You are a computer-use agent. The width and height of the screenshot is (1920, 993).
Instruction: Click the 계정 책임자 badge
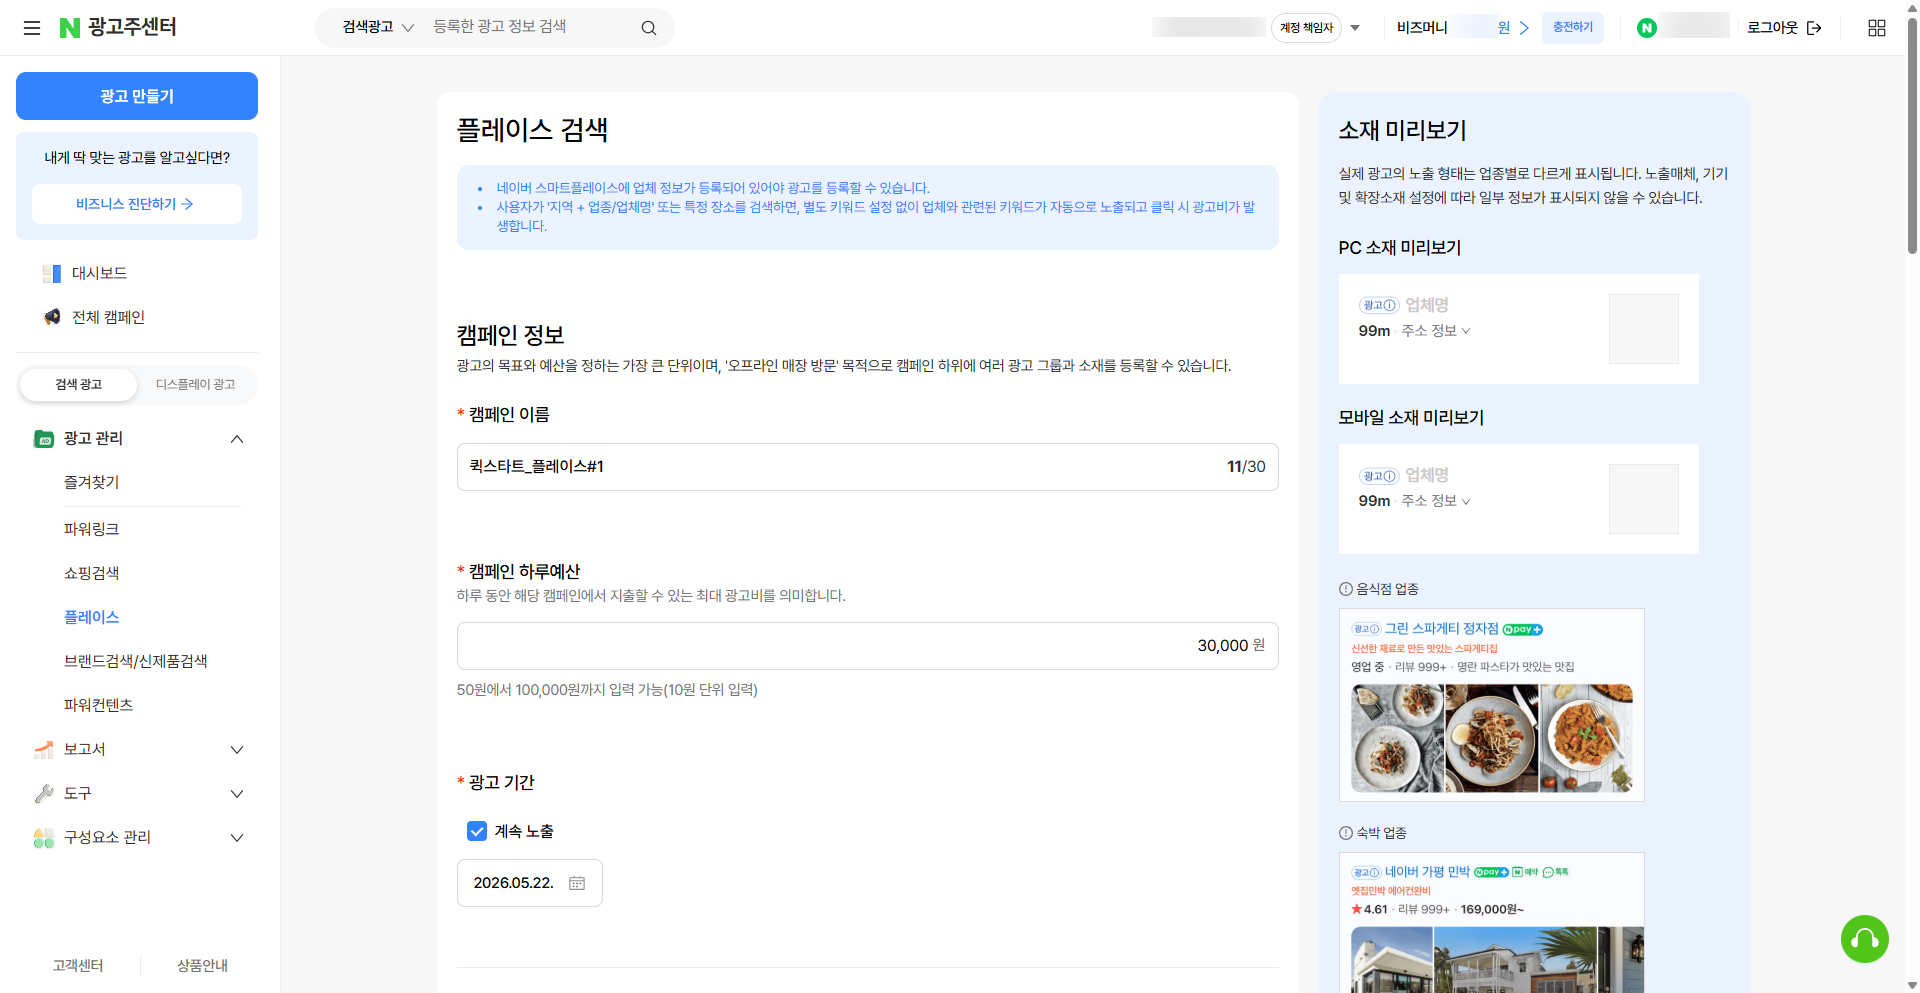pyautogui.click(x=1306, y=28)
